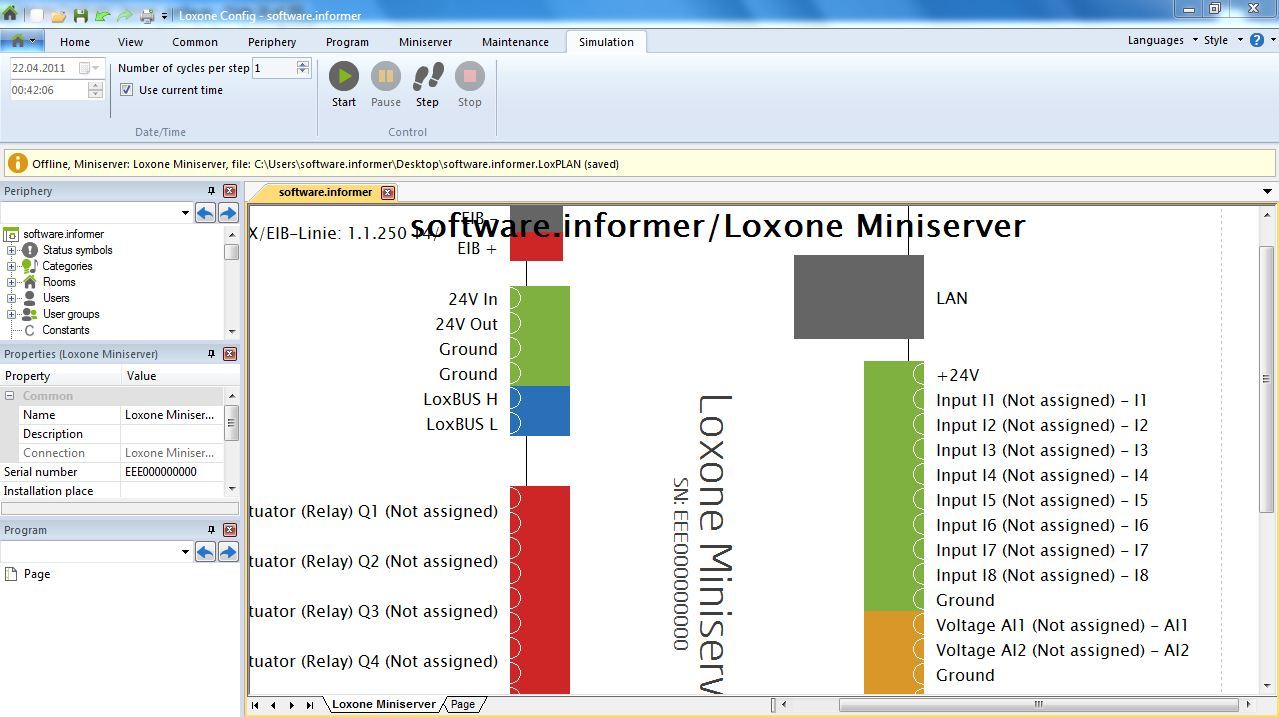Toggle the Use current time checkbox
Image resolution: width=1279 pixels, height=717 pixels.
pyautogui.click(x=127, y=90)
